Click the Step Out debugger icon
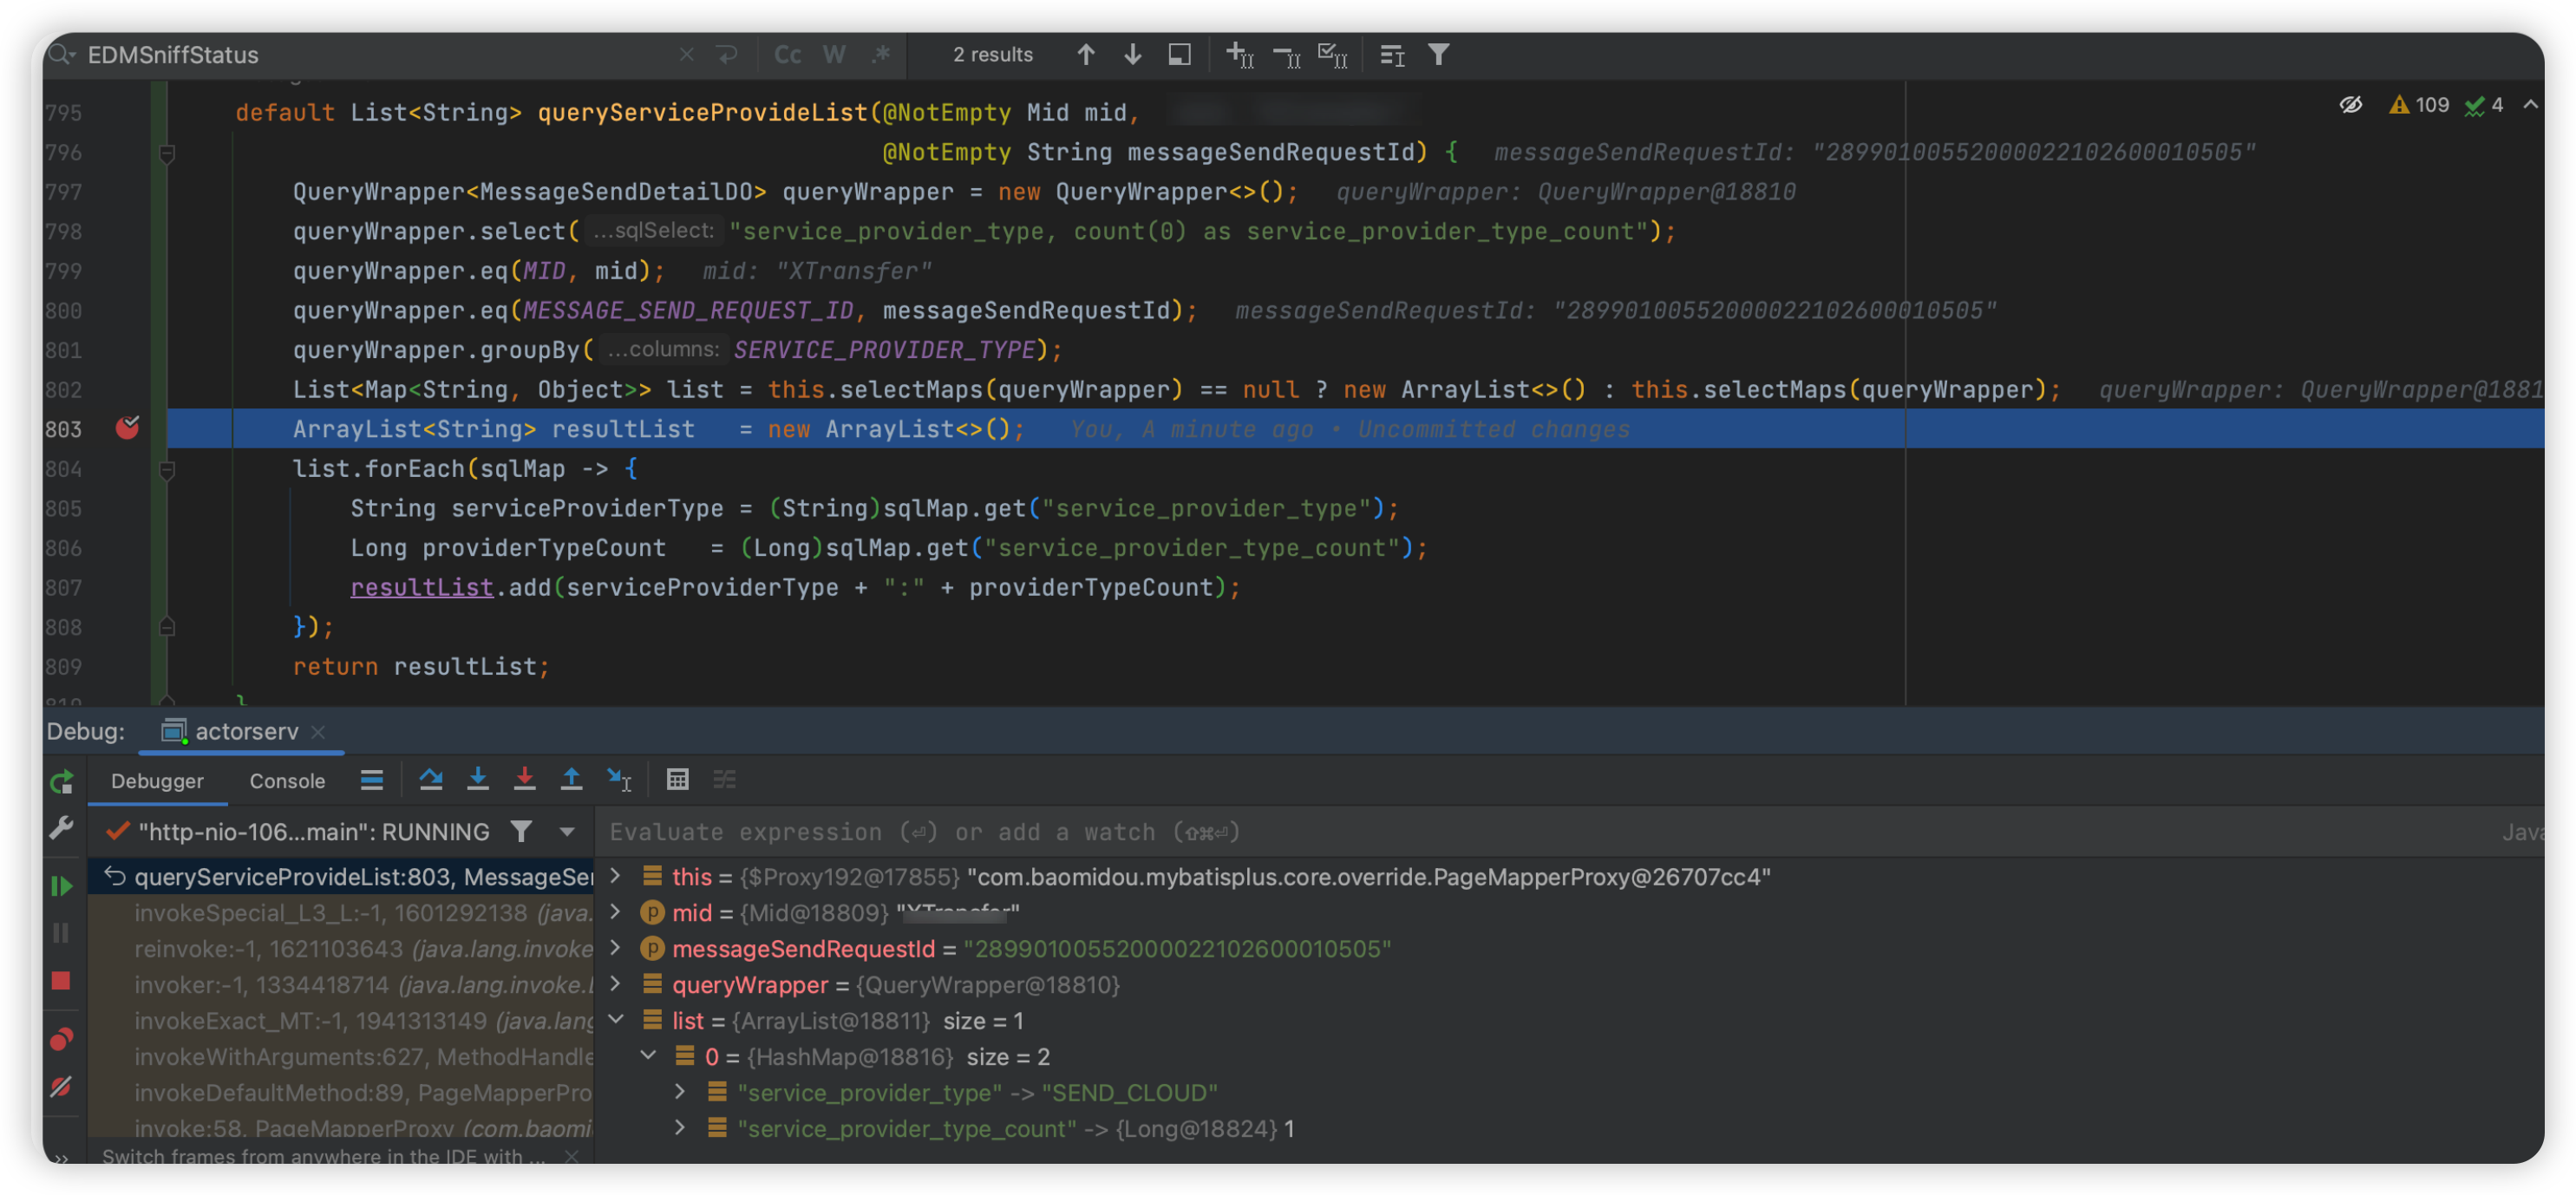 click(x=571, y=780)
